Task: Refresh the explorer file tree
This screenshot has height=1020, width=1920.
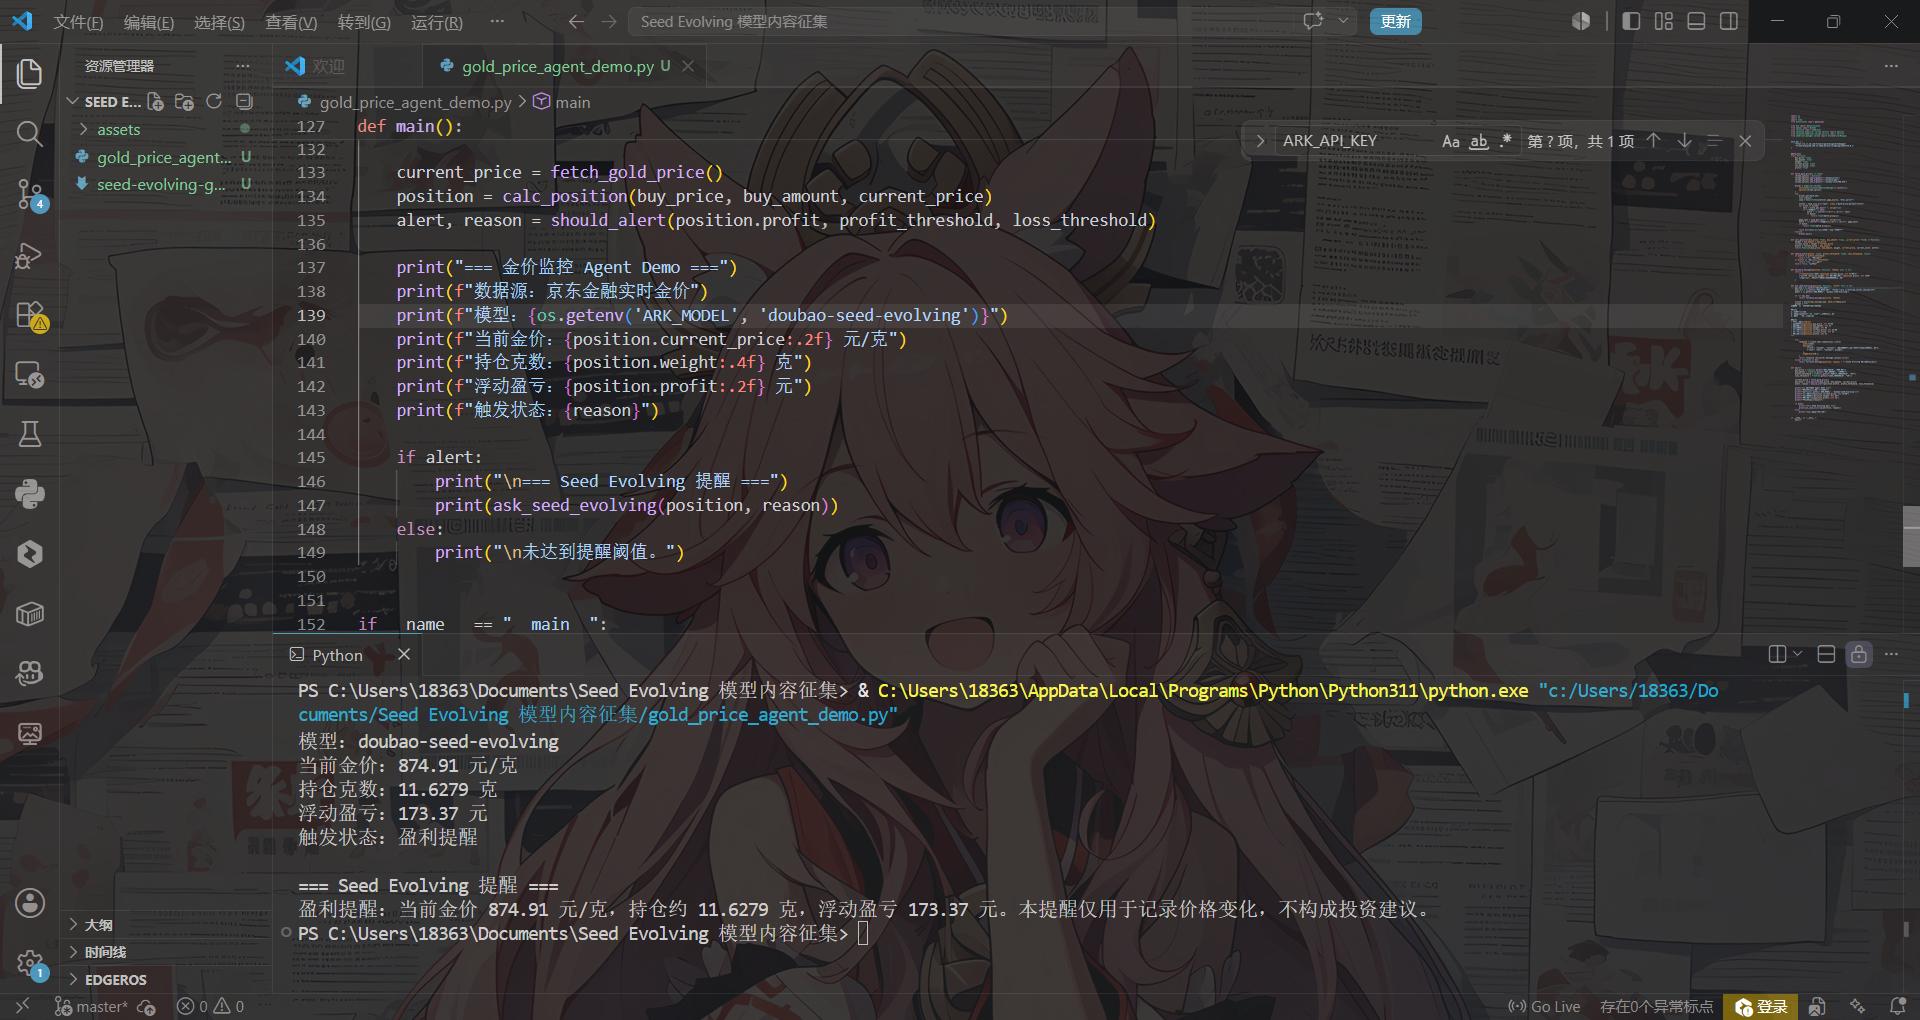Action: click(214, 102)
